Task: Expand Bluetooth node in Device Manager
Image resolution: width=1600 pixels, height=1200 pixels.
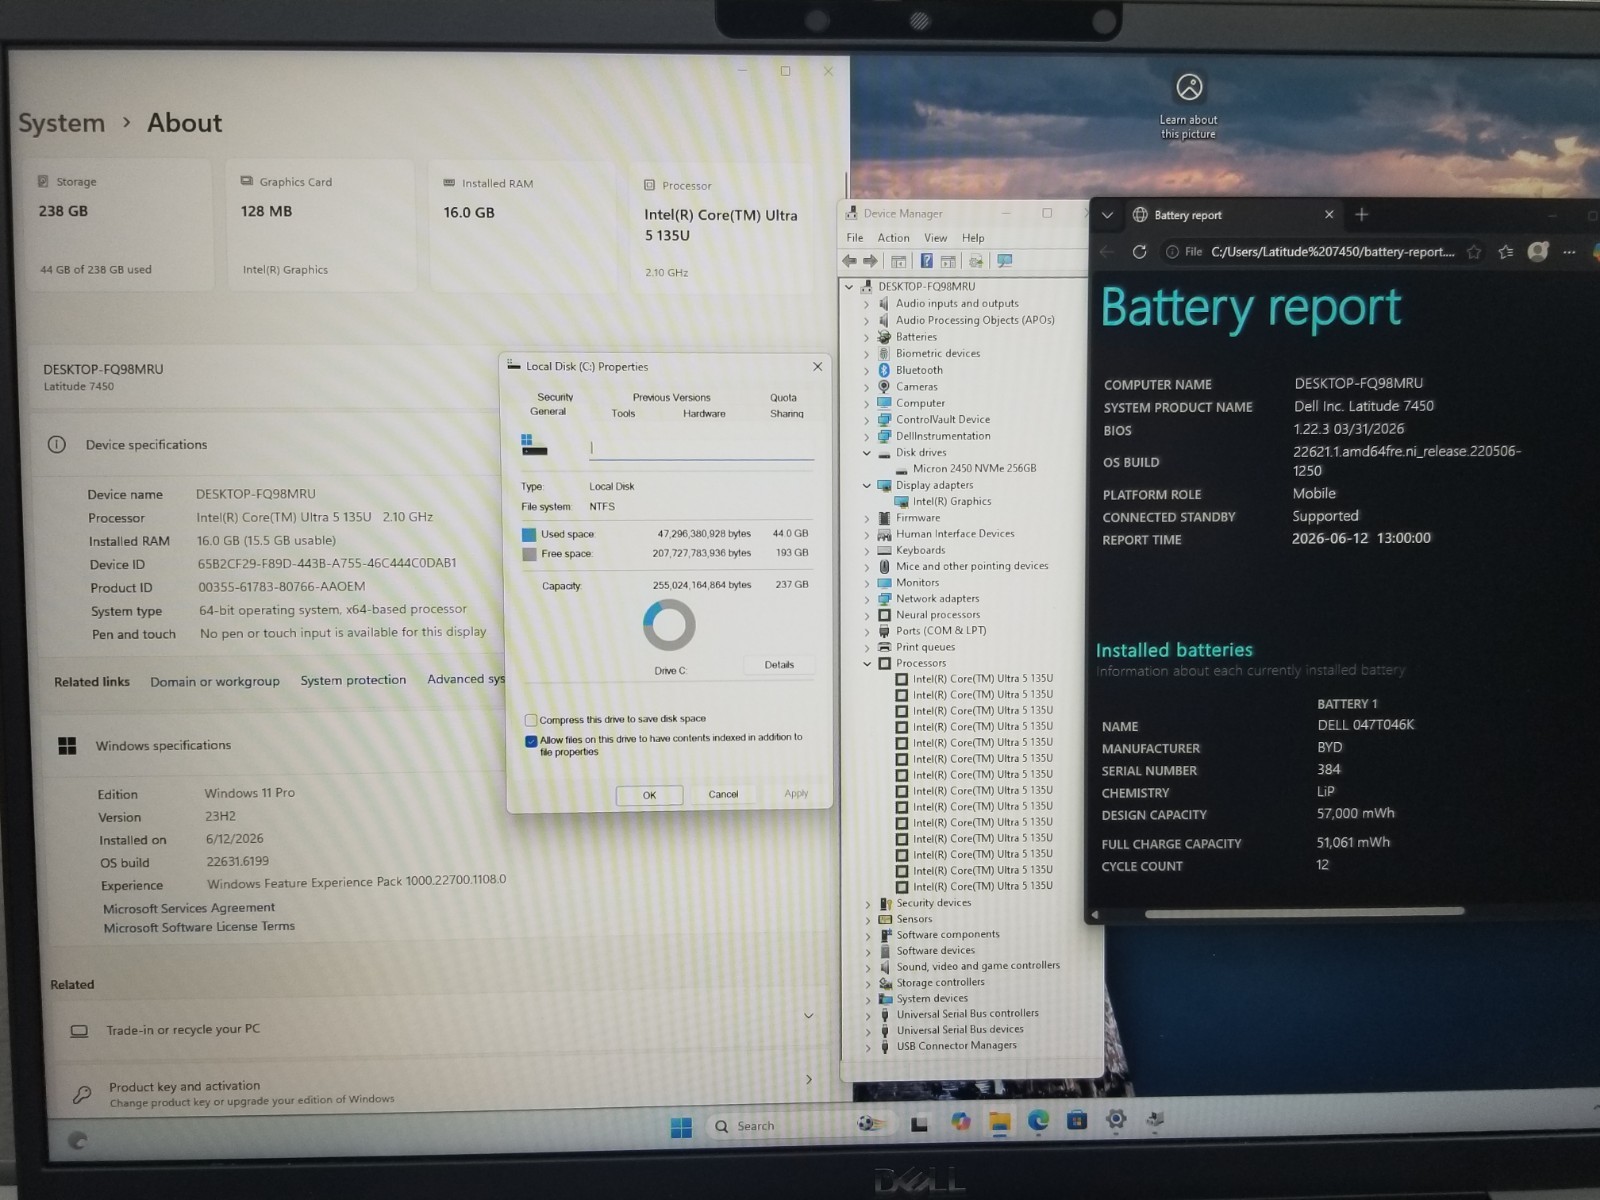Action: coord(866,370)
